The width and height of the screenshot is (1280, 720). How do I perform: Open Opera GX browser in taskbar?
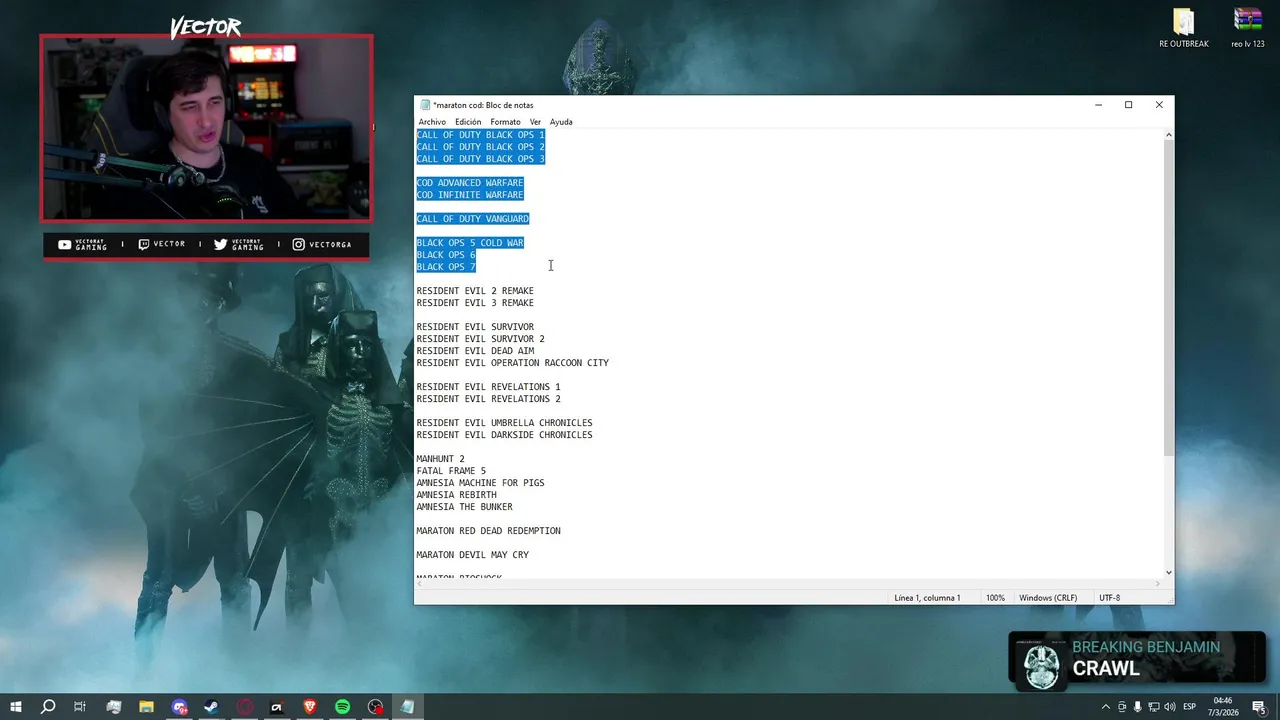244,707
